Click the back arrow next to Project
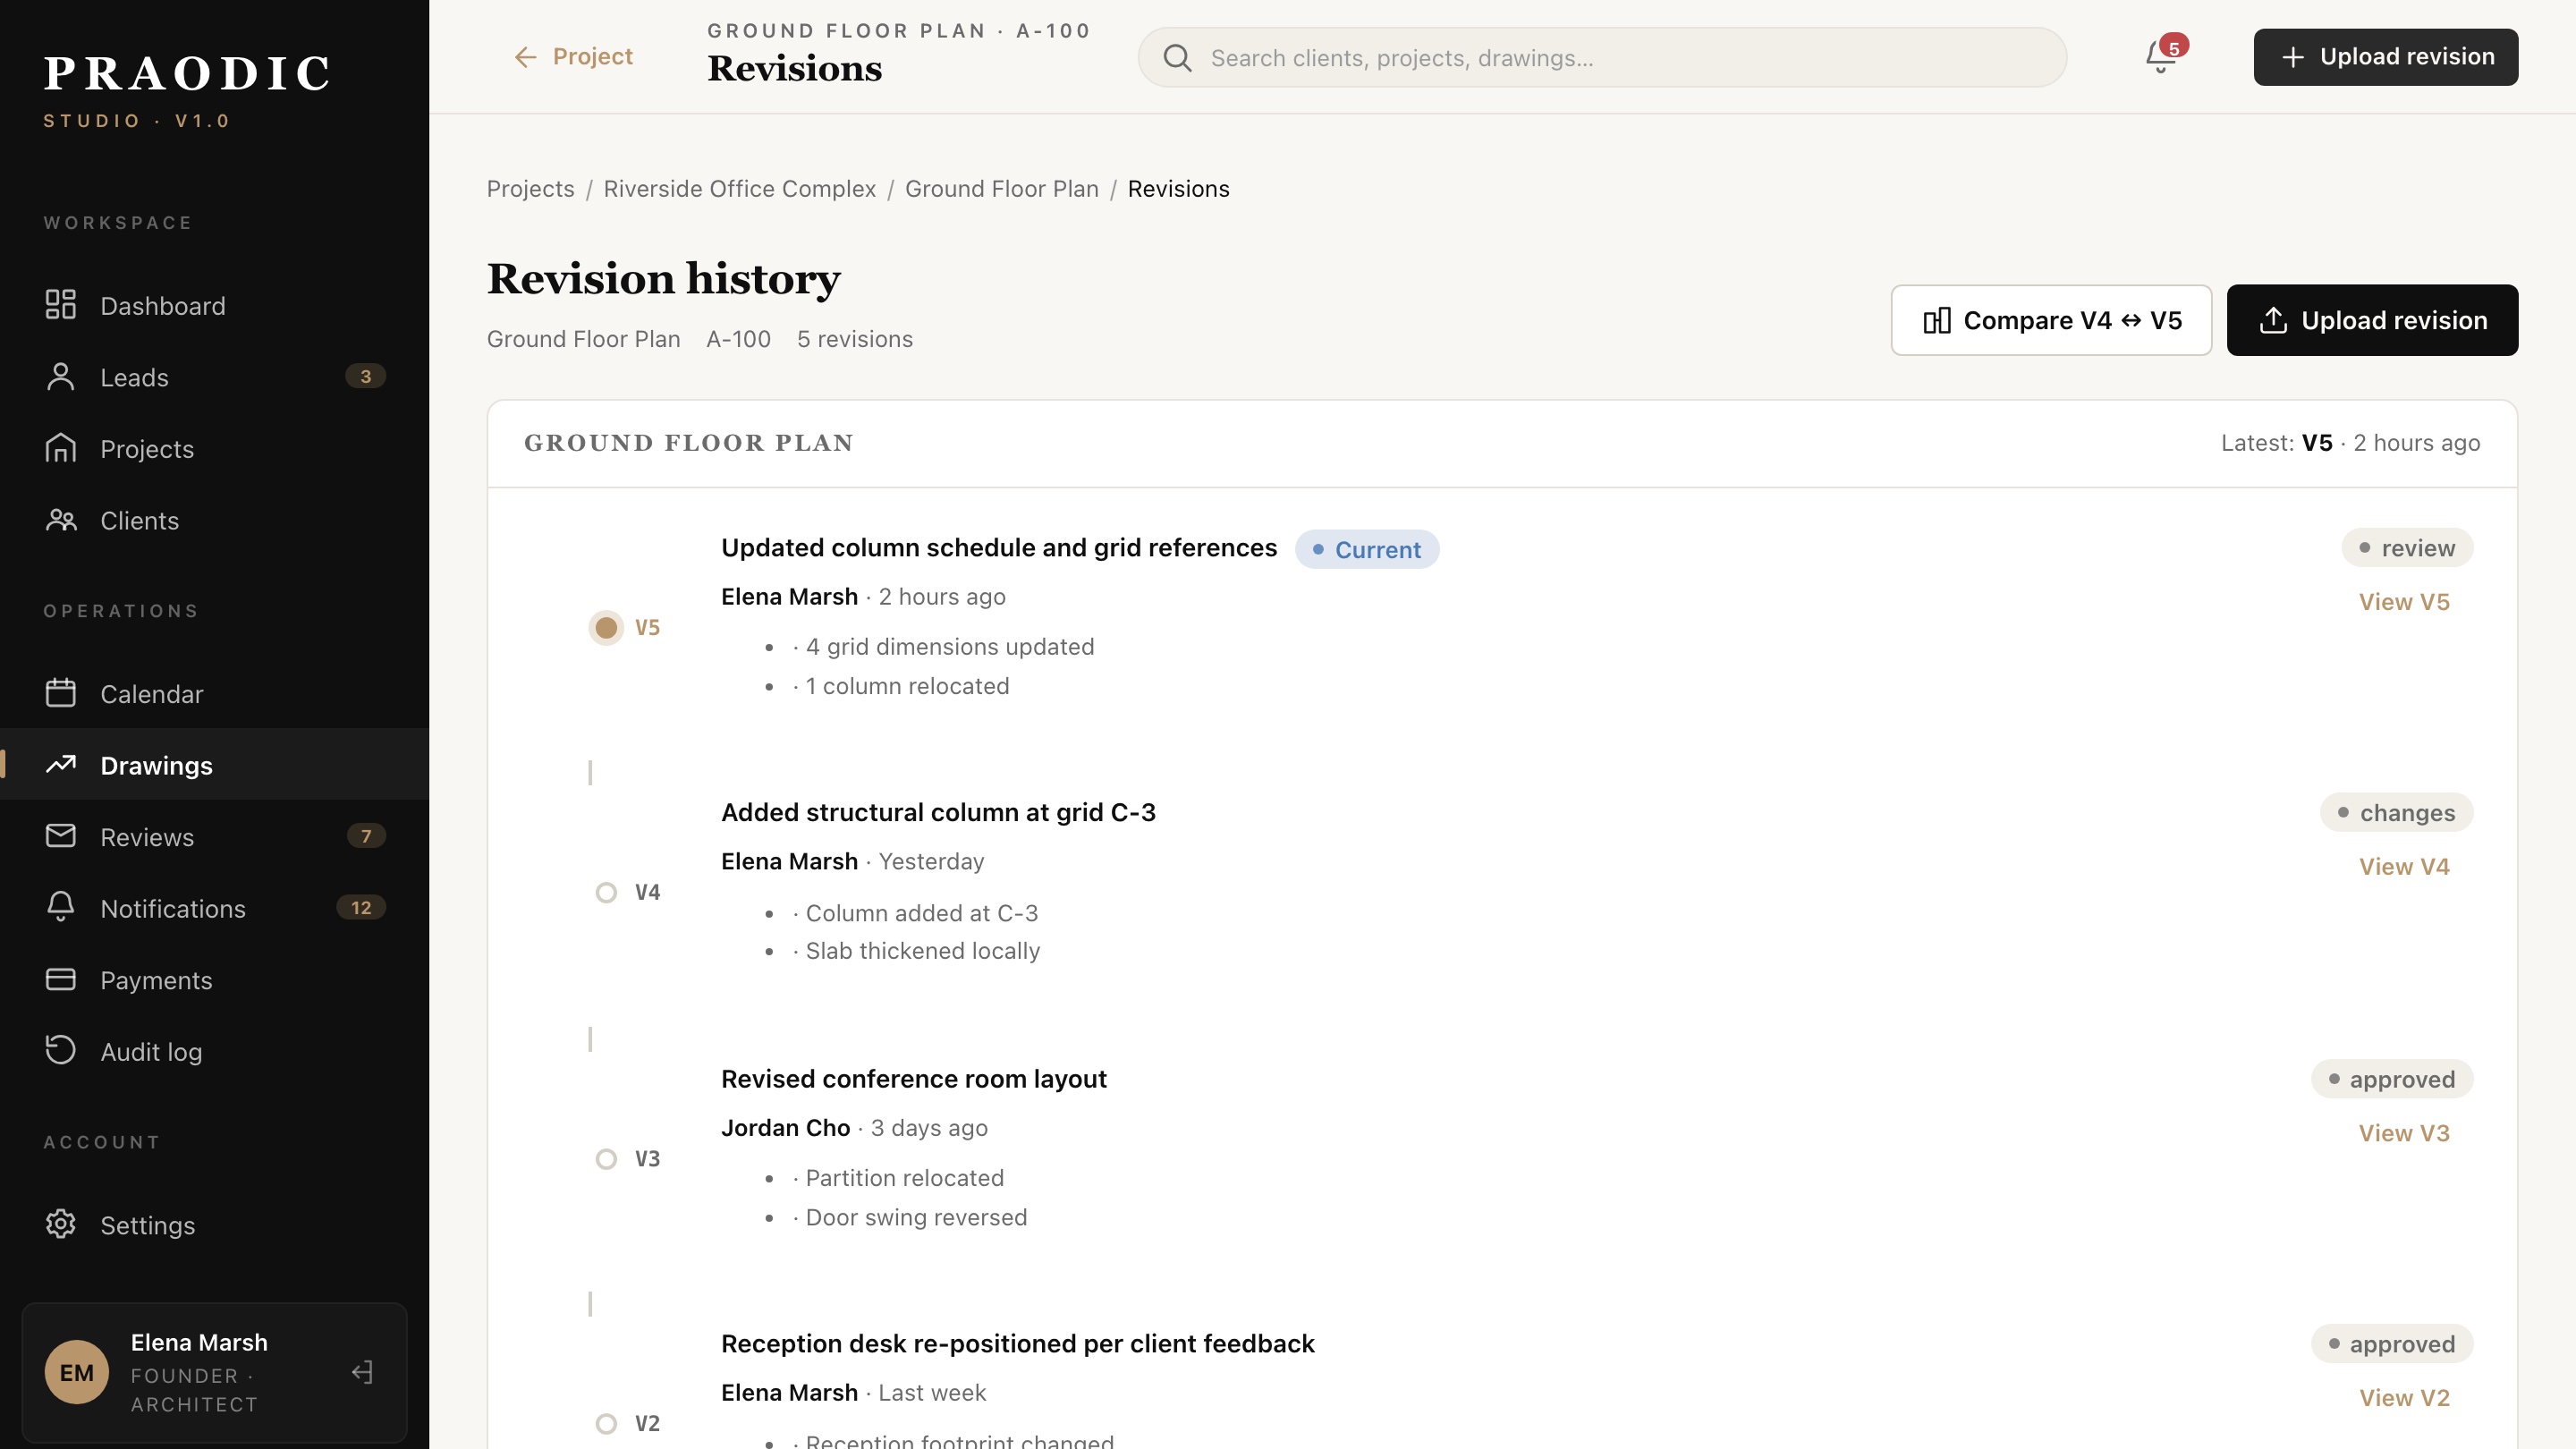Screen dimensions: 2576x1449 tap(525, 57)
